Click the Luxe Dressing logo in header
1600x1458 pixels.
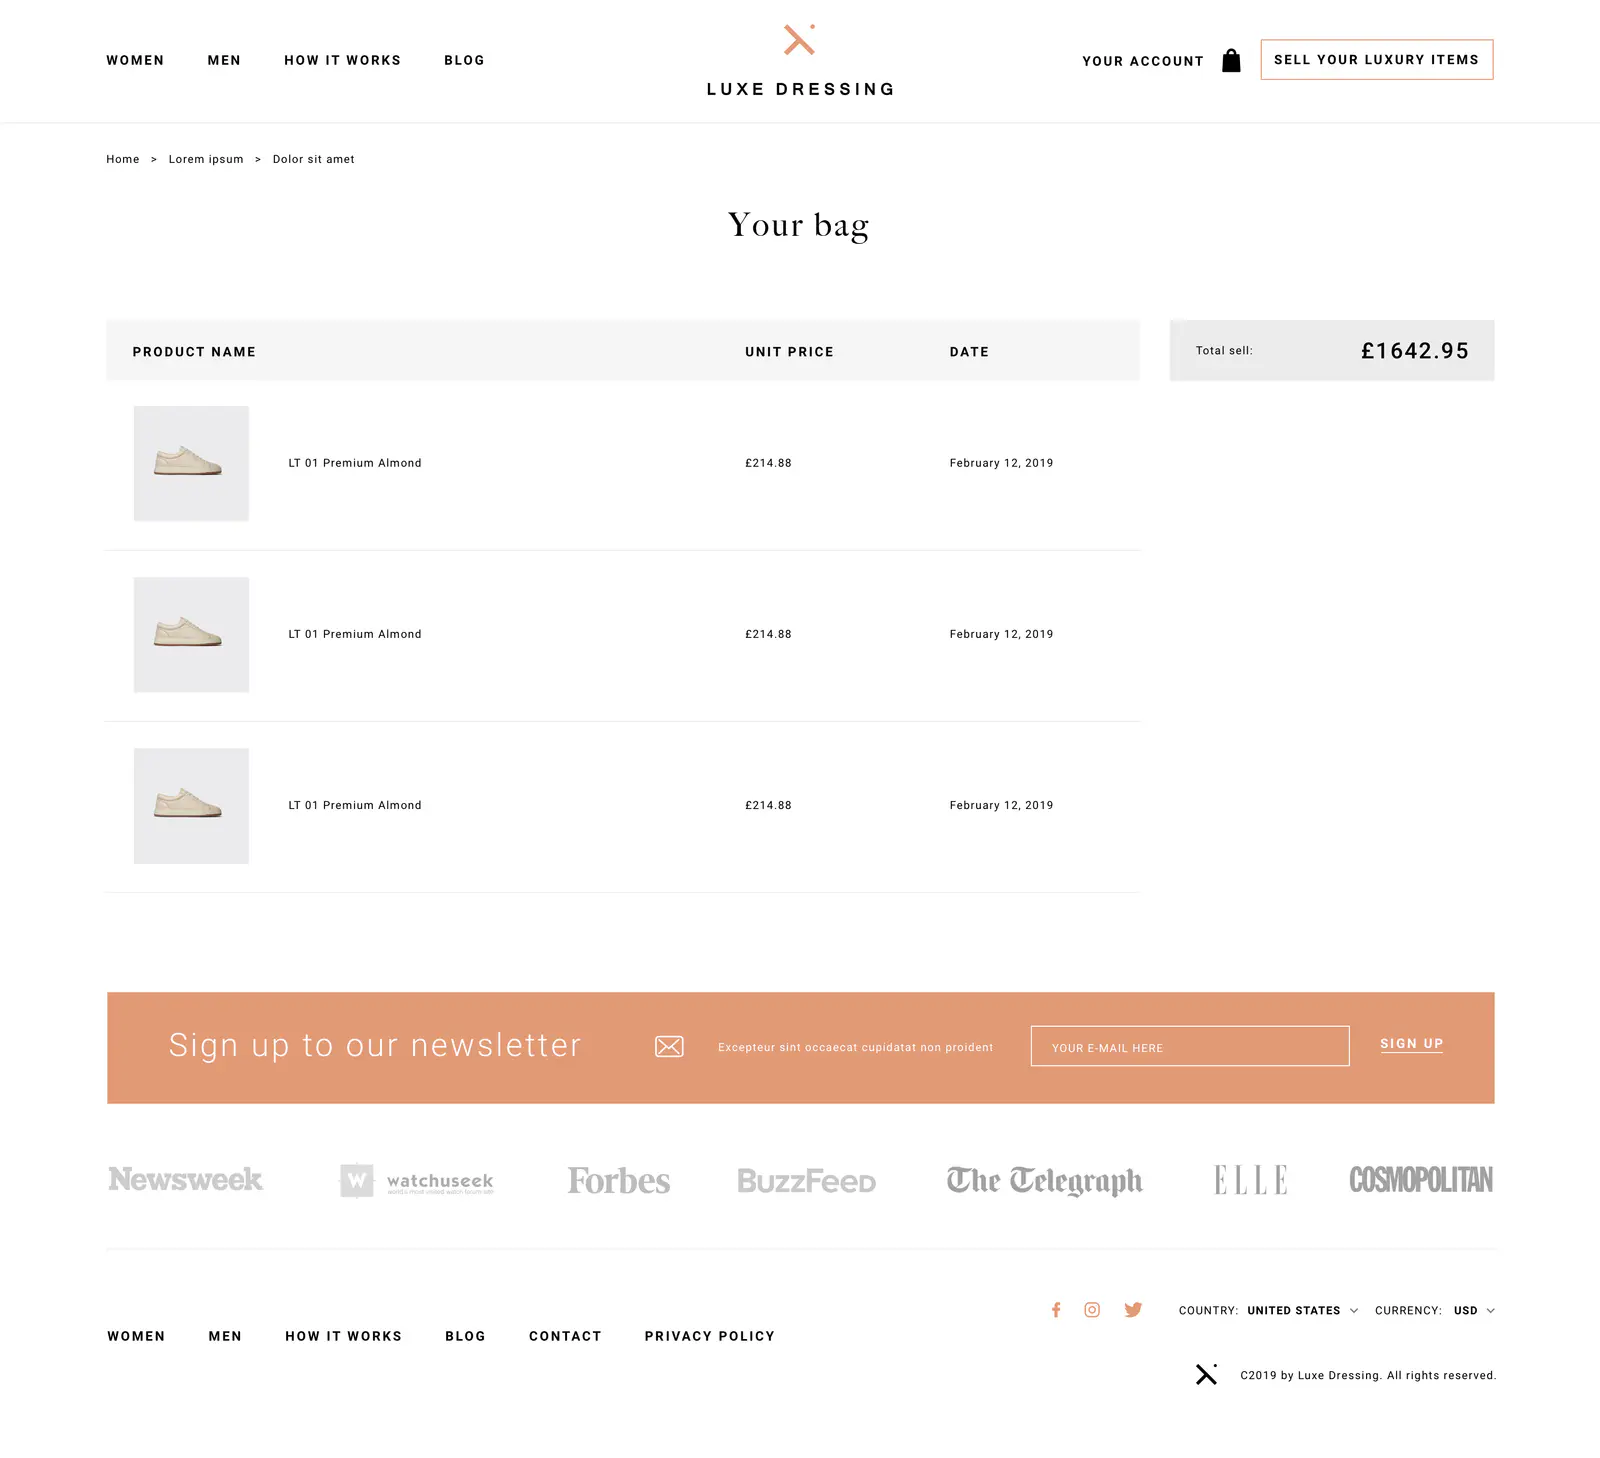[x=800, y=61]
